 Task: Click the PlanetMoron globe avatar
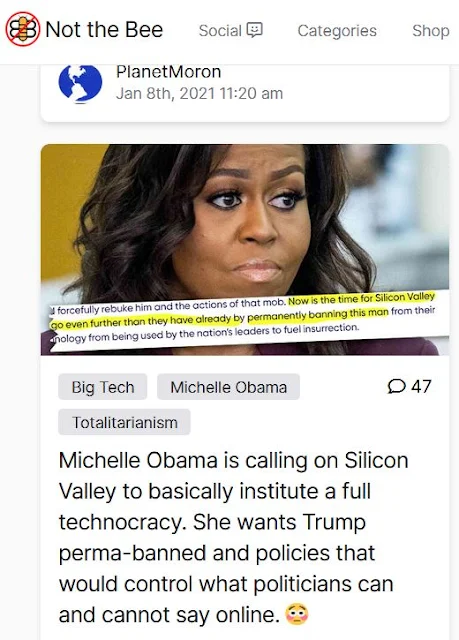coord(80,84)
